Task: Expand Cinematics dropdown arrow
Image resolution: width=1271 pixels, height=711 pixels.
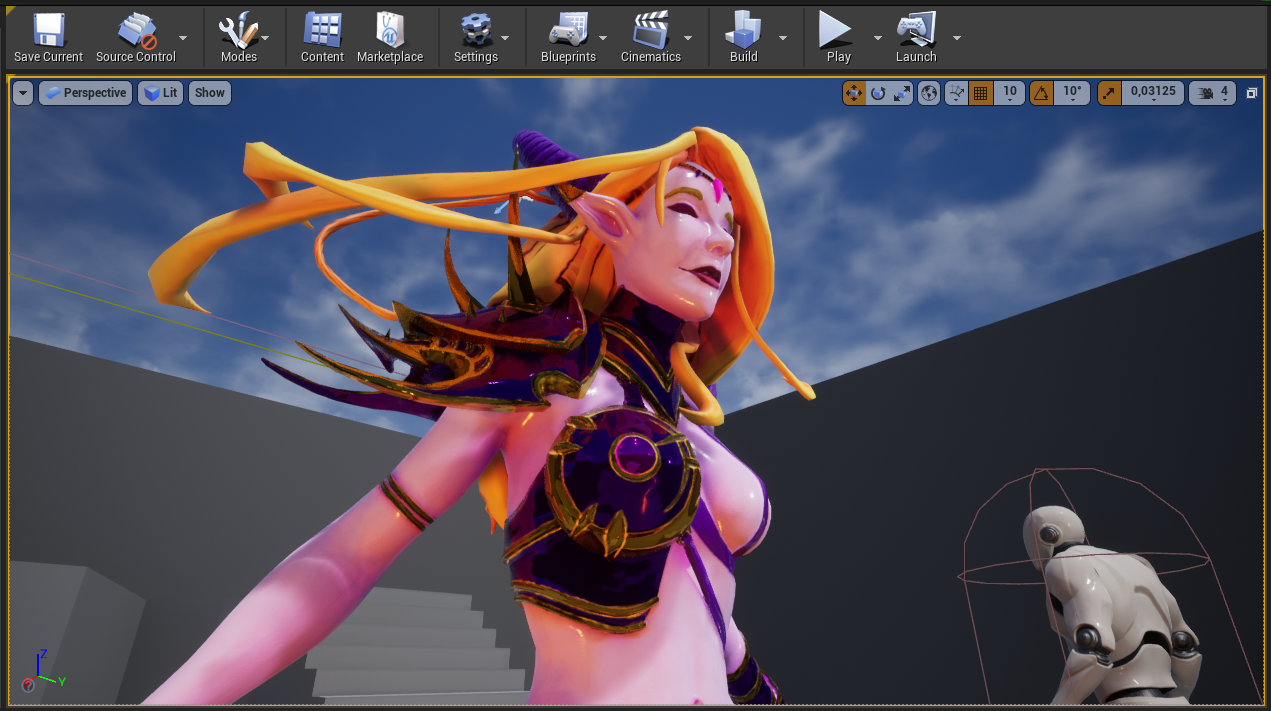Action: (x=688, y=38)
